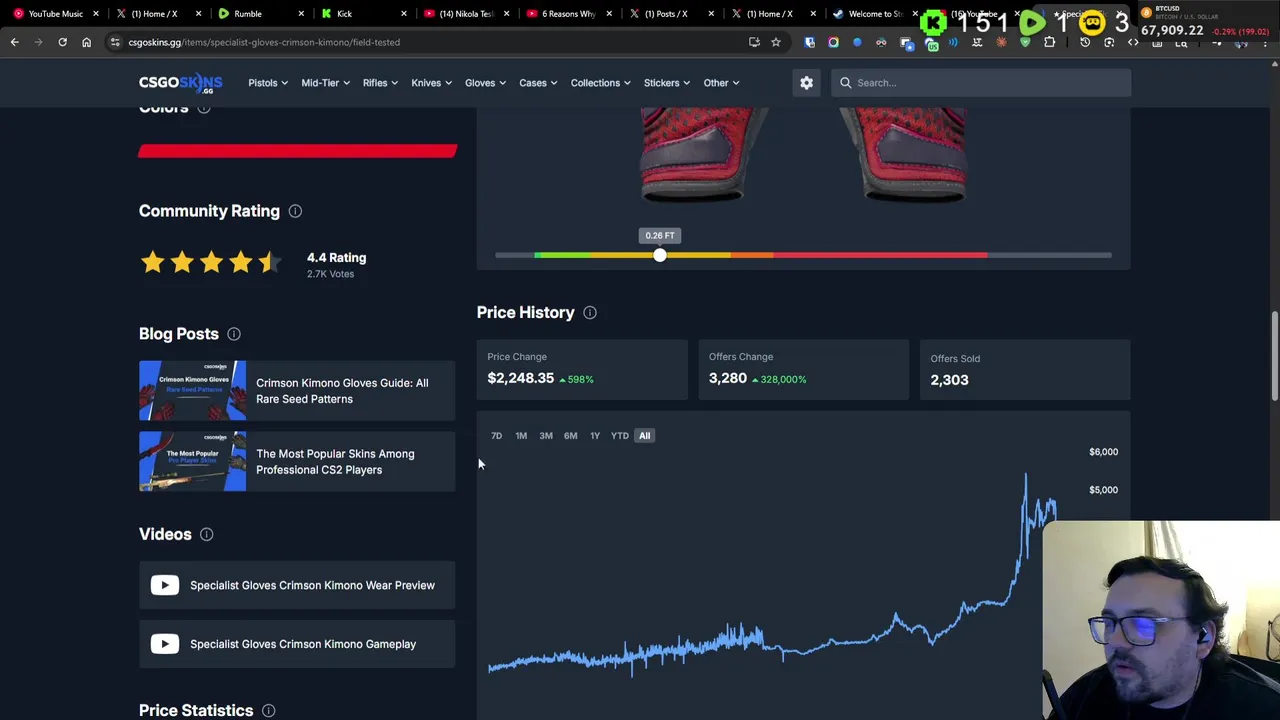The height and width of the screenshot is (720, 1280).
Task: Reload the page
Action: (62, 42)
